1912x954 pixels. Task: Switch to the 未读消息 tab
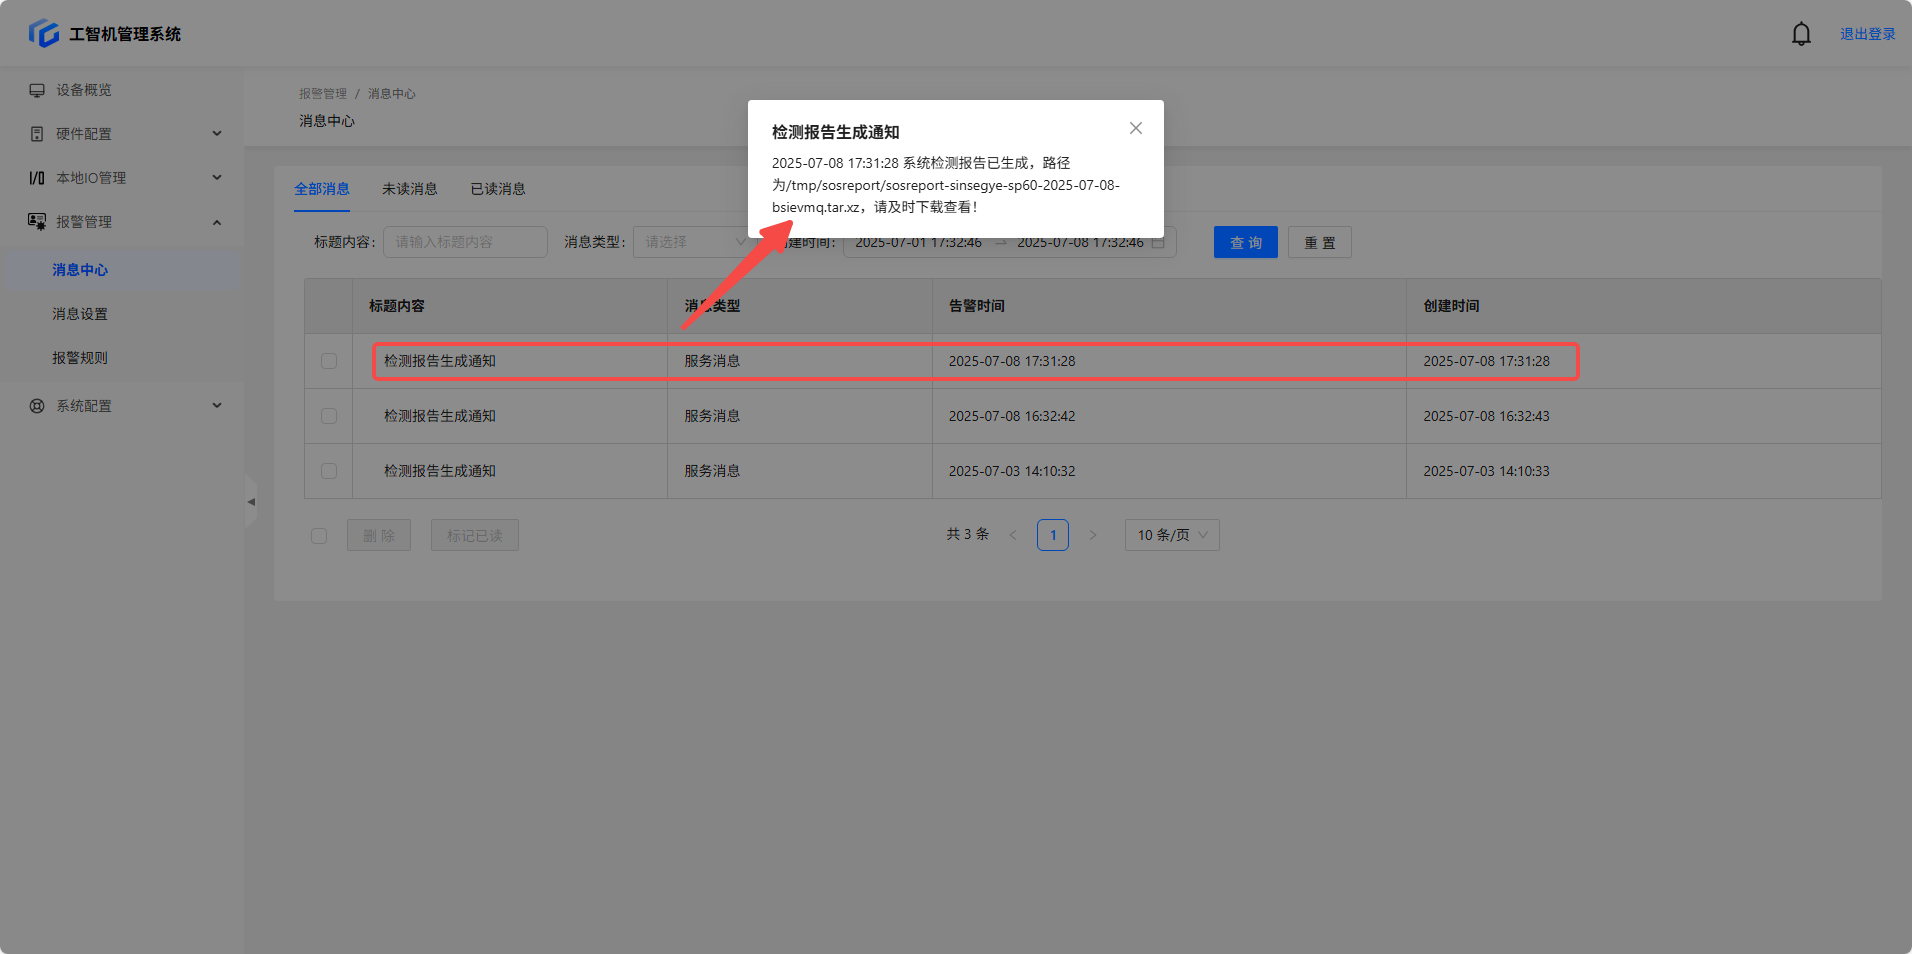coord(410,189)
